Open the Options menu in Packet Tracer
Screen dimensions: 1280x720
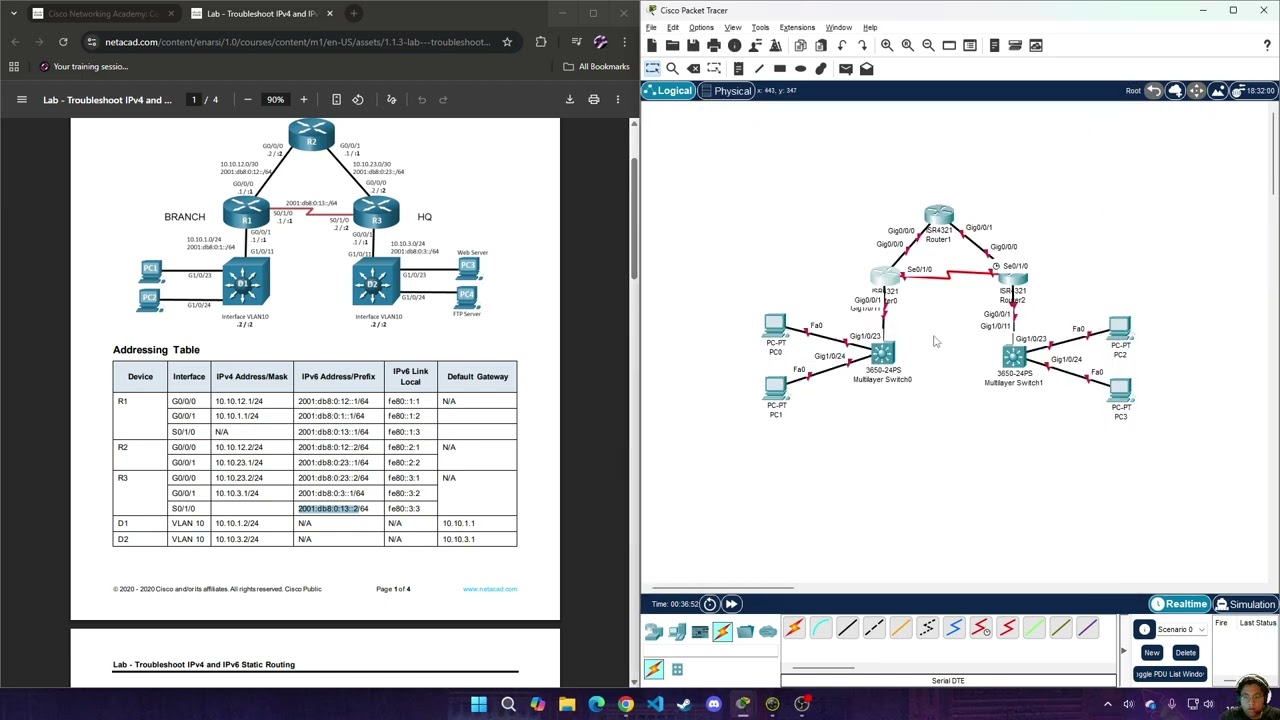tap(701, 27)
